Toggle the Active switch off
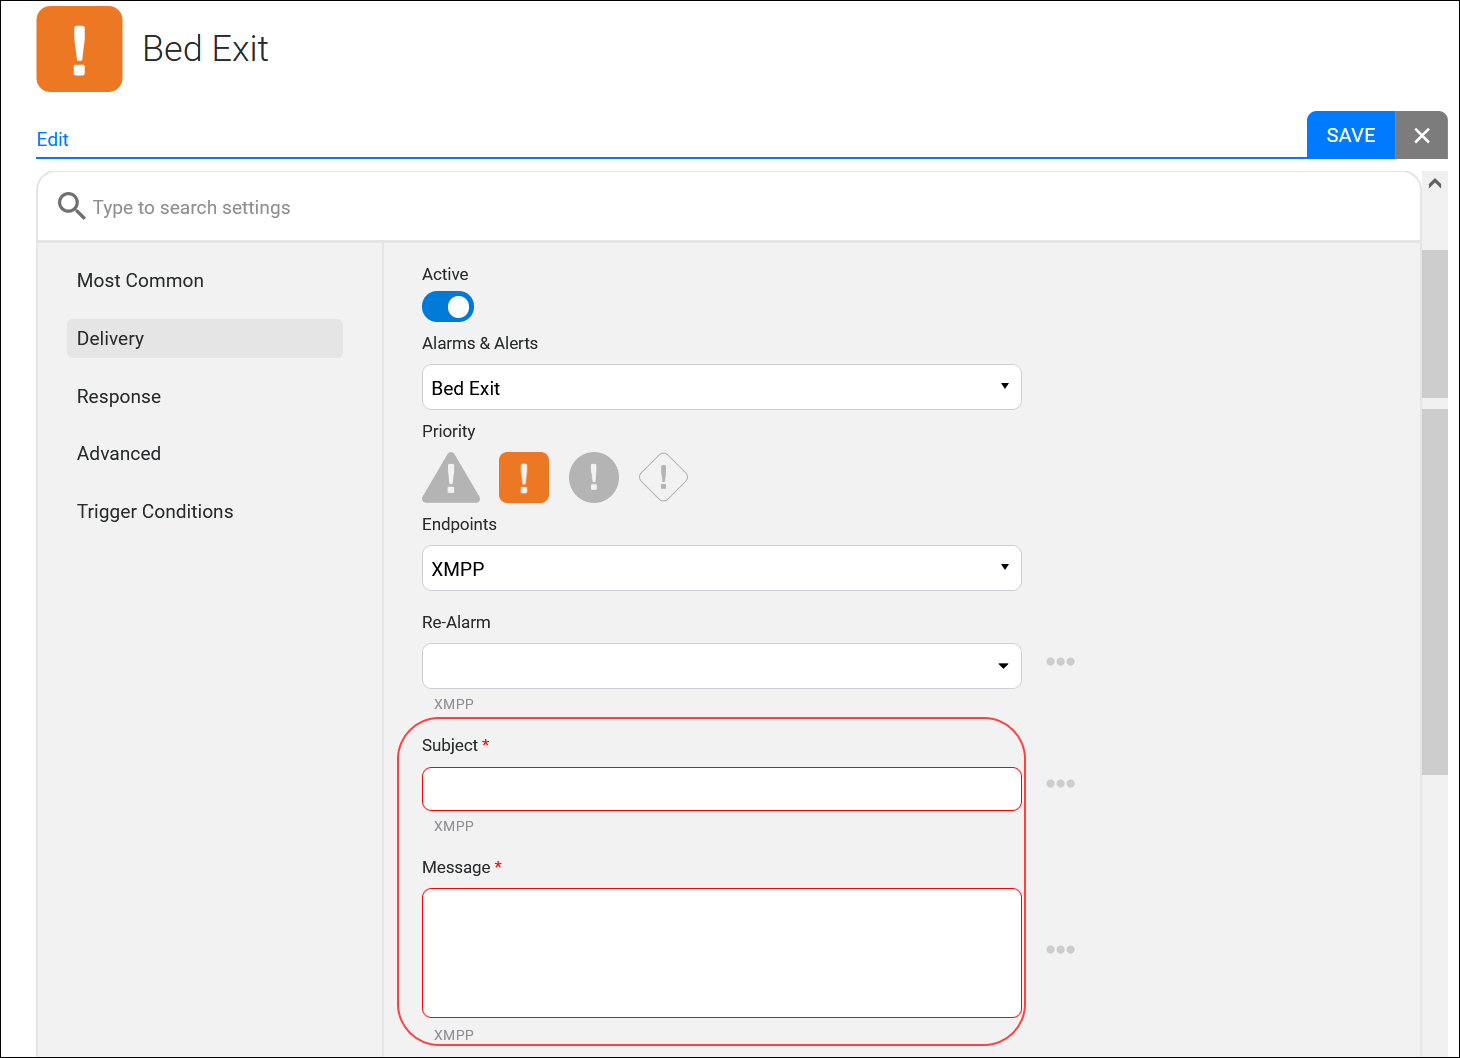1460x1058 pixels. 448,307
